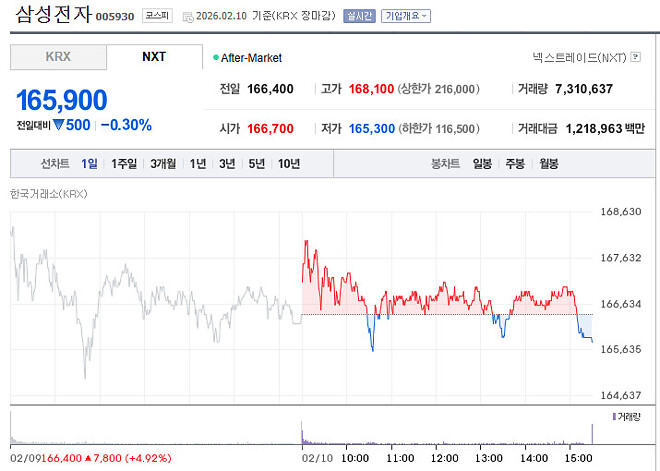
Task: Click the current price 165,900
Action: coord(61,100)
